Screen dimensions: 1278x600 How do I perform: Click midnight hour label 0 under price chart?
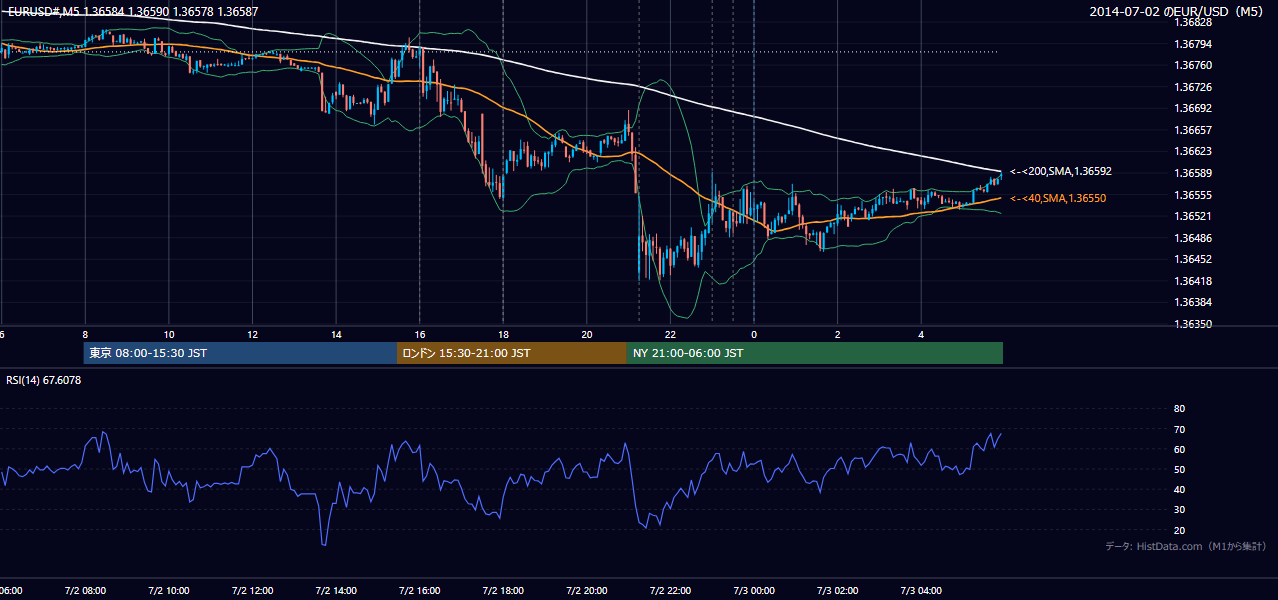pos(754,335)
